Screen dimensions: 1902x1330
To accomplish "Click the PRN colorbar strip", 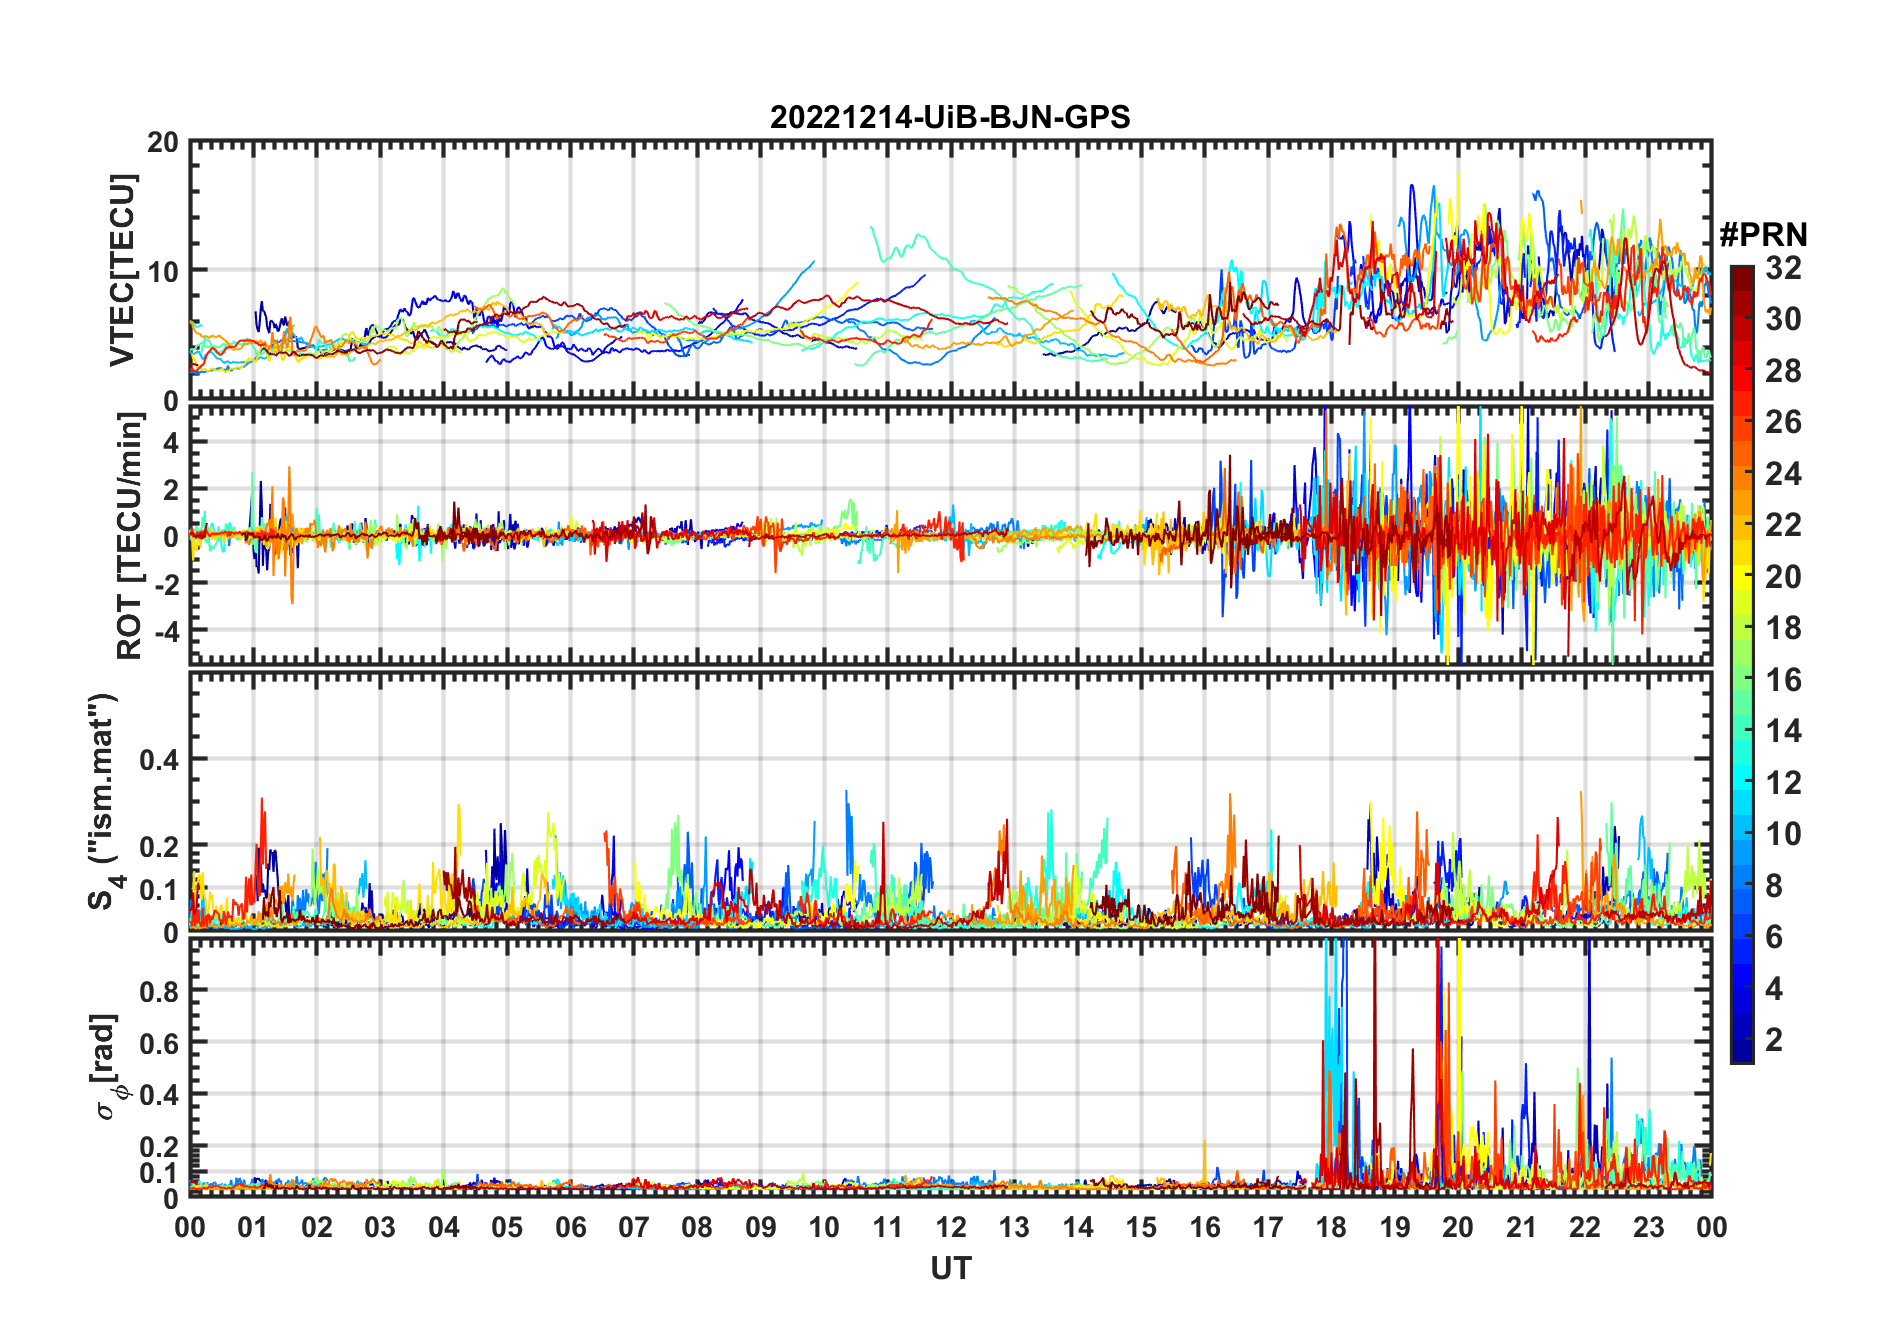I will click(x=1742, y=664).
